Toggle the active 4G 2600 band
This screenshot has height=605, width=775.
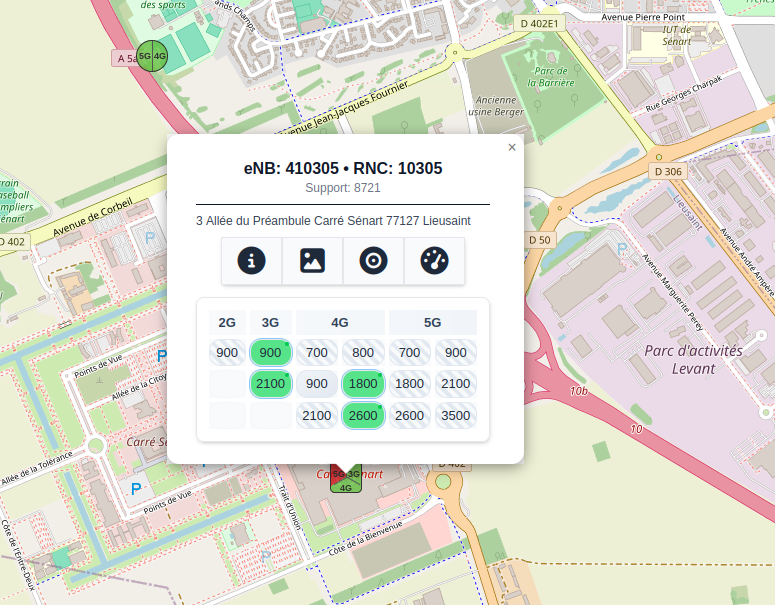(x=363, y=416)
